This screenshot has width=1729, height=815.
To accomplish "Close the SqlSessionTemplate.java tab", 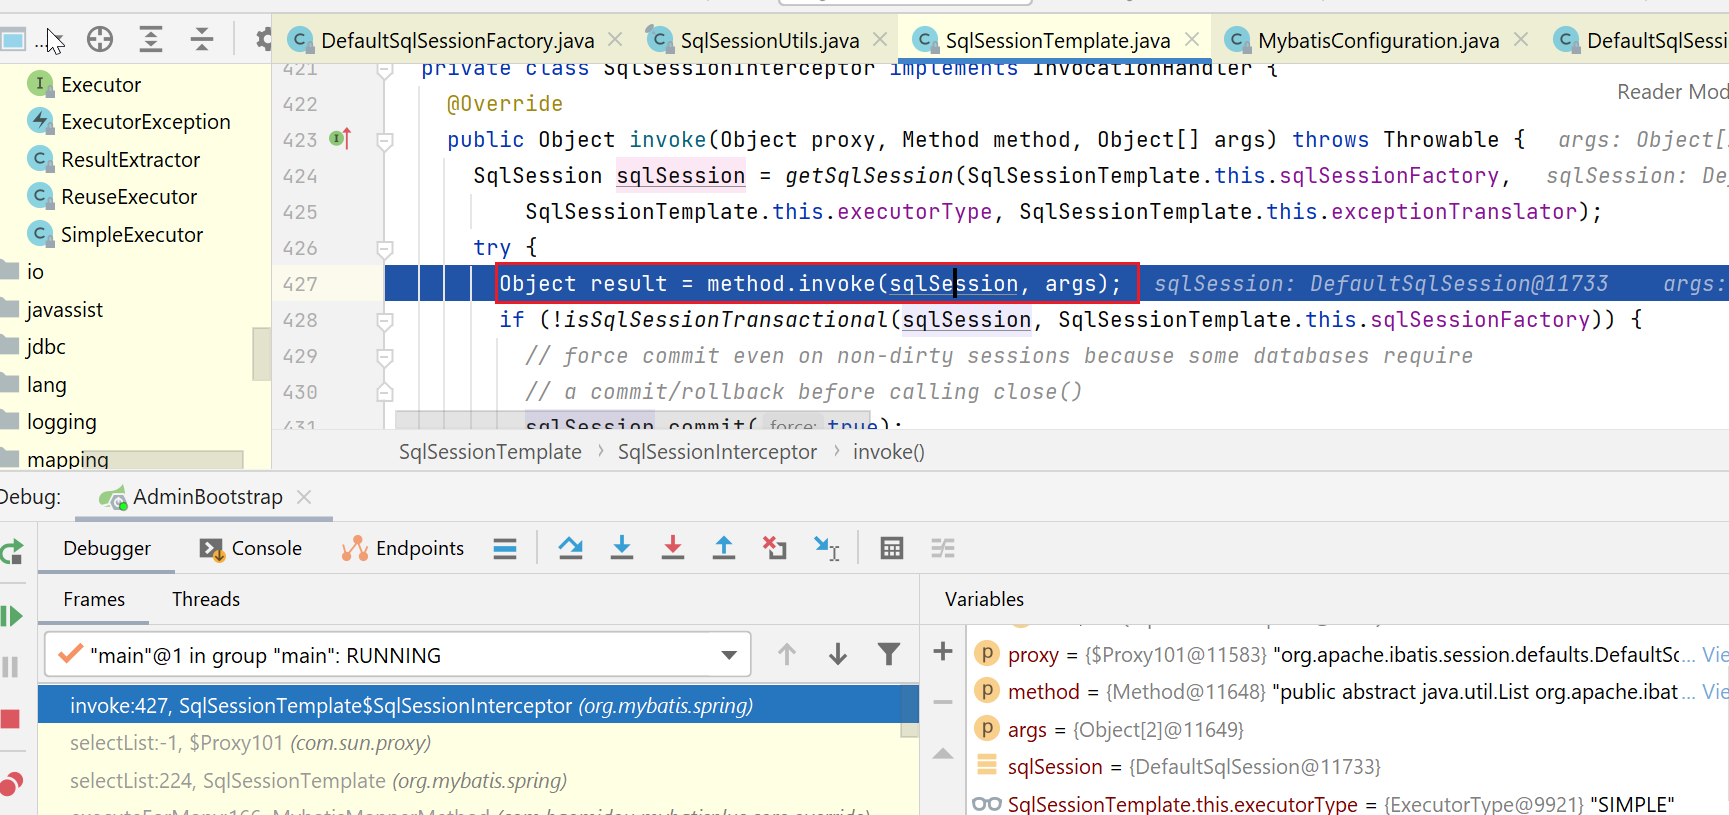I will [x=1192, y=39].
